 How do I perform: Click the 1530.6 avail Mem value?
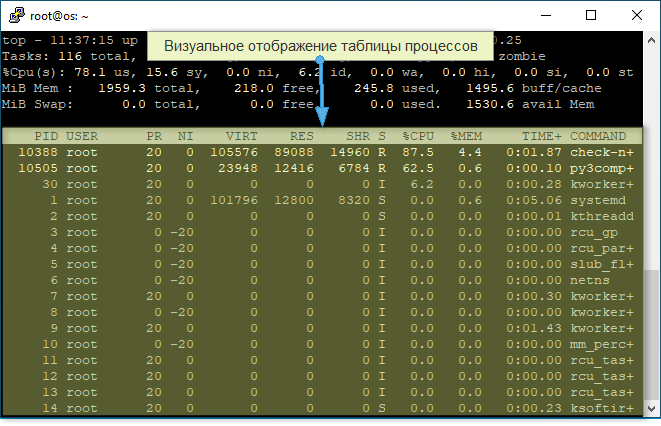pos(490,104)
